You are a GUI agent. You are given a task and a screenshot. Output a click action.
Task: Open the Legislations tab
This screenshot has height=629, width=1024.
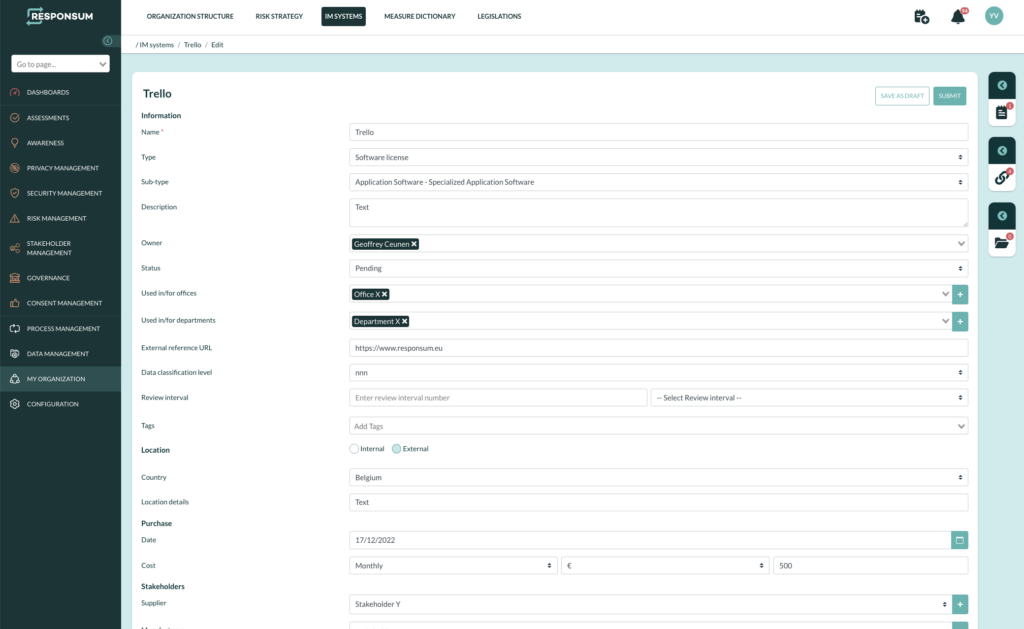pyautogui.click(x=499, y=16)
